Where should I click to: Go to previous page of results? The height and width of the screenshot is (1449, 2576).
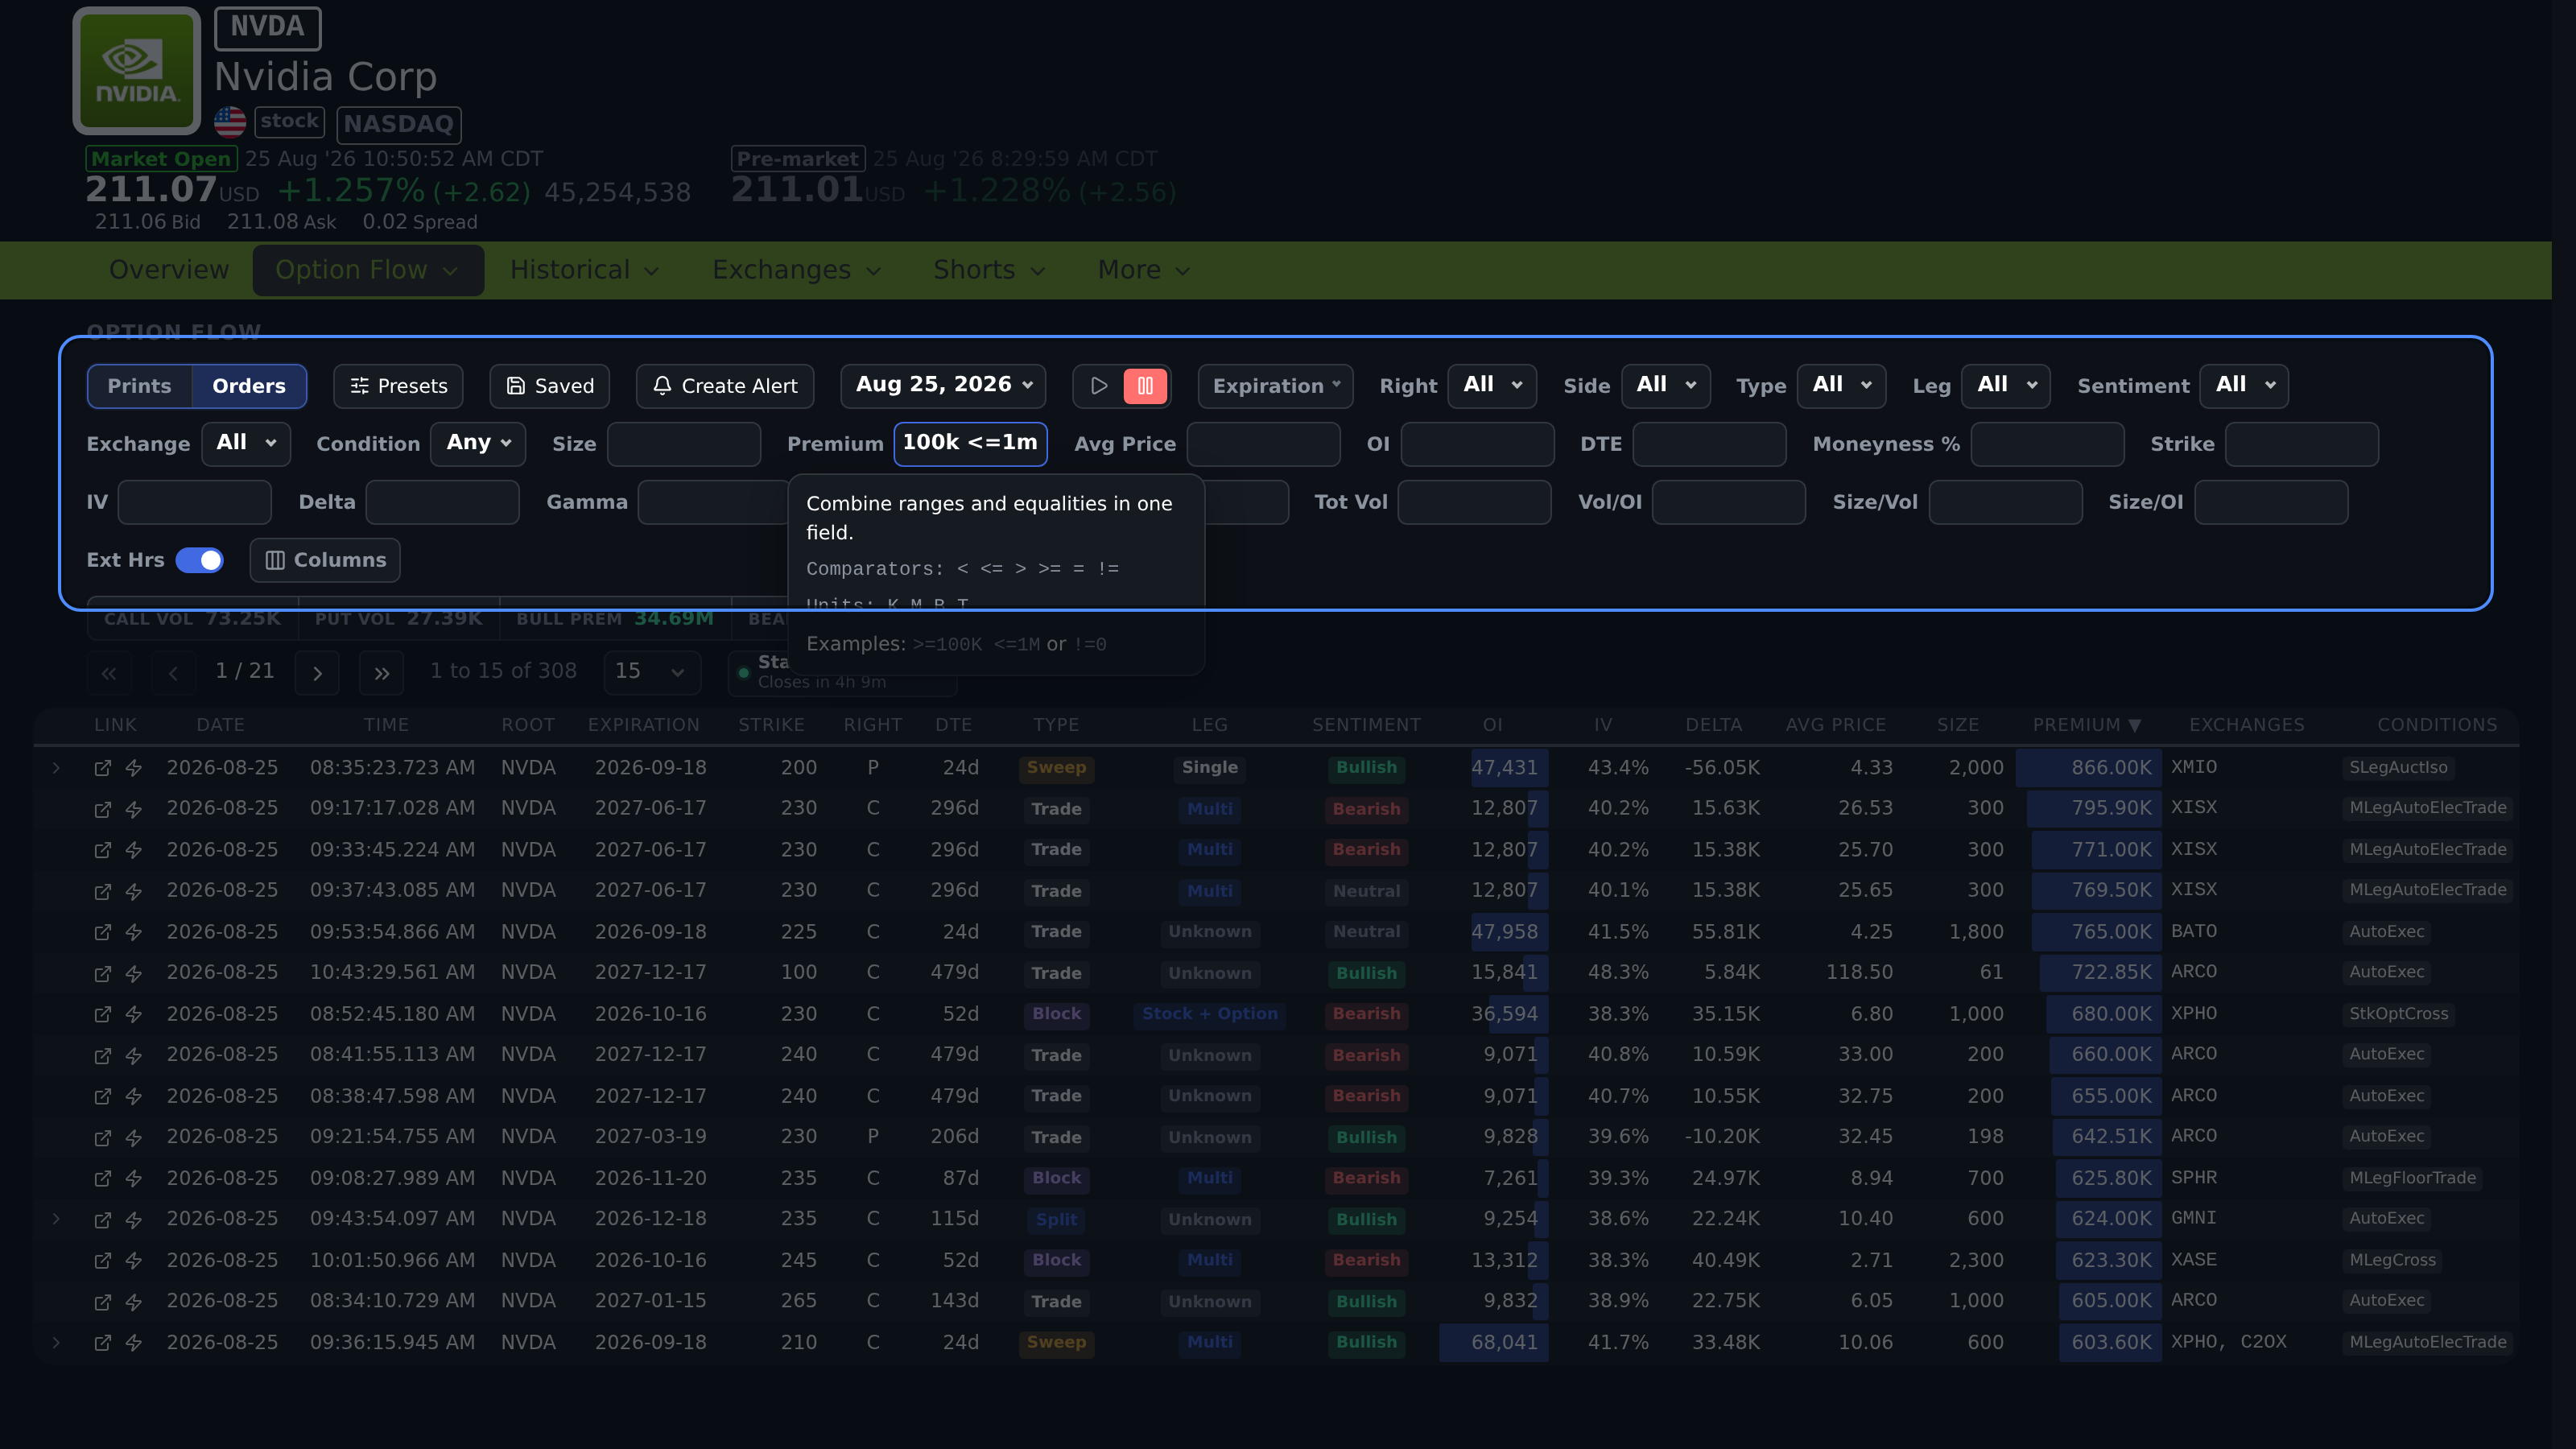click(x=173, y=672)
